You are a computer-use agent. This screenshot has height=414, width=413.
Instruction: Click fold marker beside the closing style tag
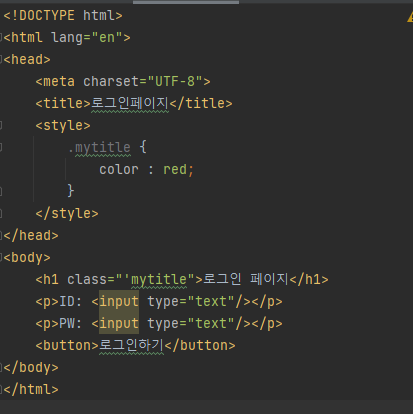coord(1,213)
